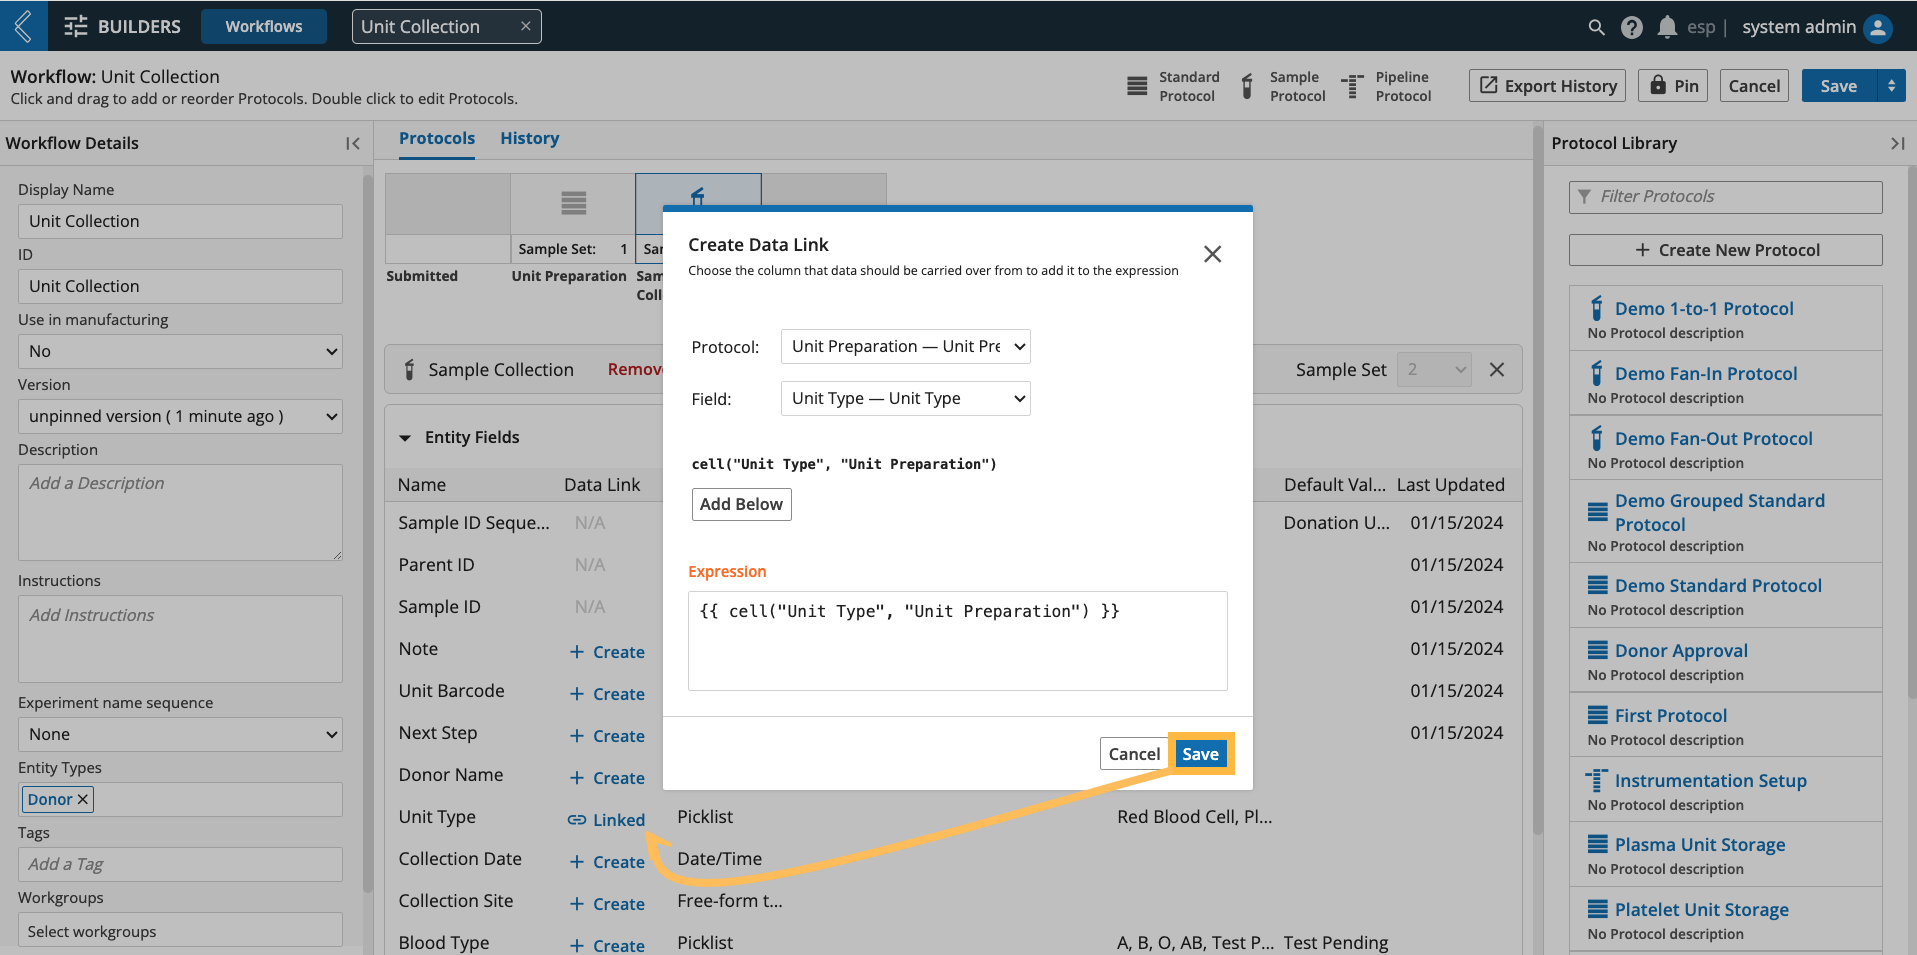Image resolution: width=1917 pixels, height=955 pixels.
Task: Select Demo Fan-Out Protocol in library
Action: tap(1713, 439)
